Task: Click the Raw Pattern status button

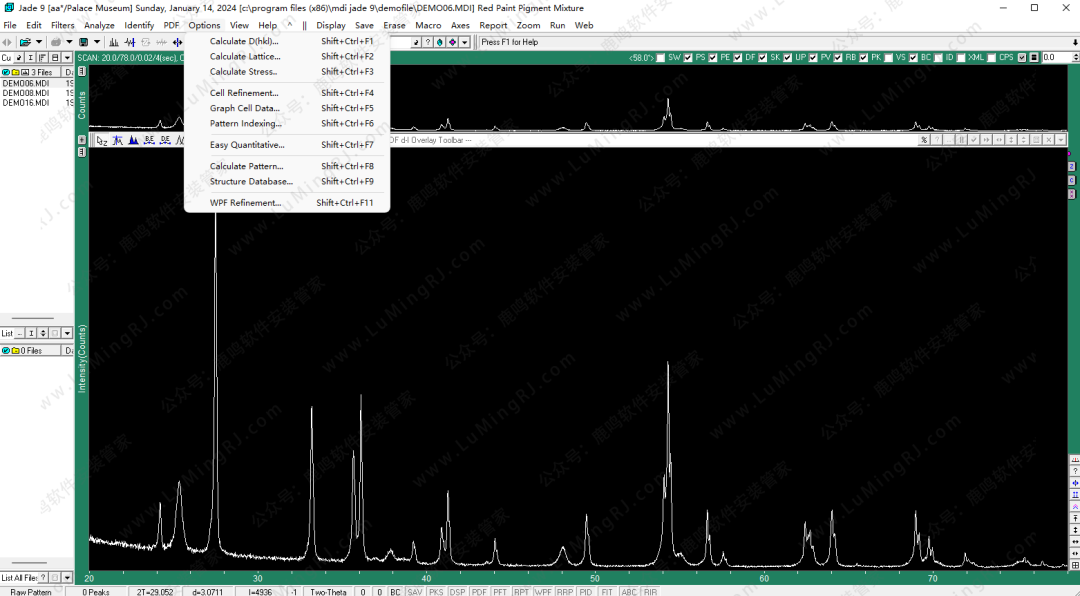Action: click(31, 592)
